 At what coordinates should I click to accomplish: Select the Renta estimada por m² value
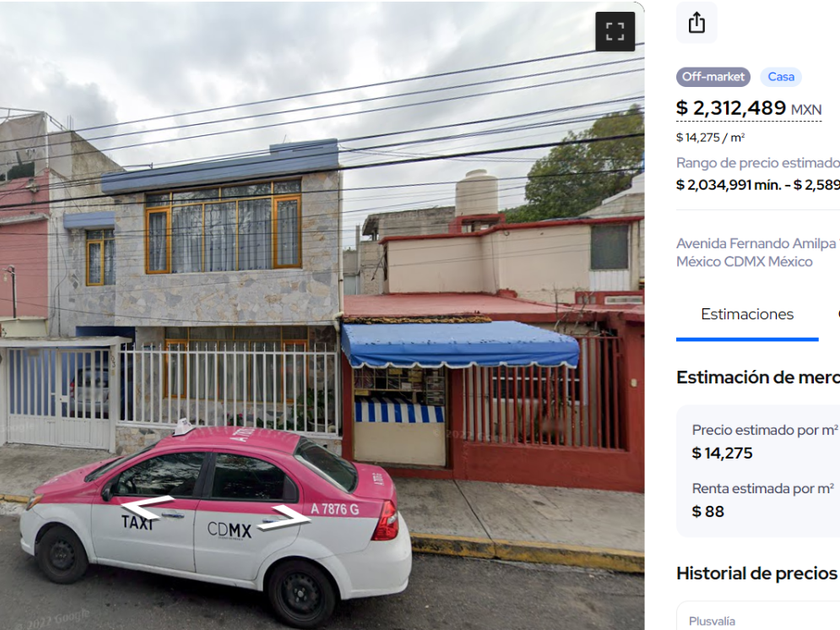click(708, 512)
